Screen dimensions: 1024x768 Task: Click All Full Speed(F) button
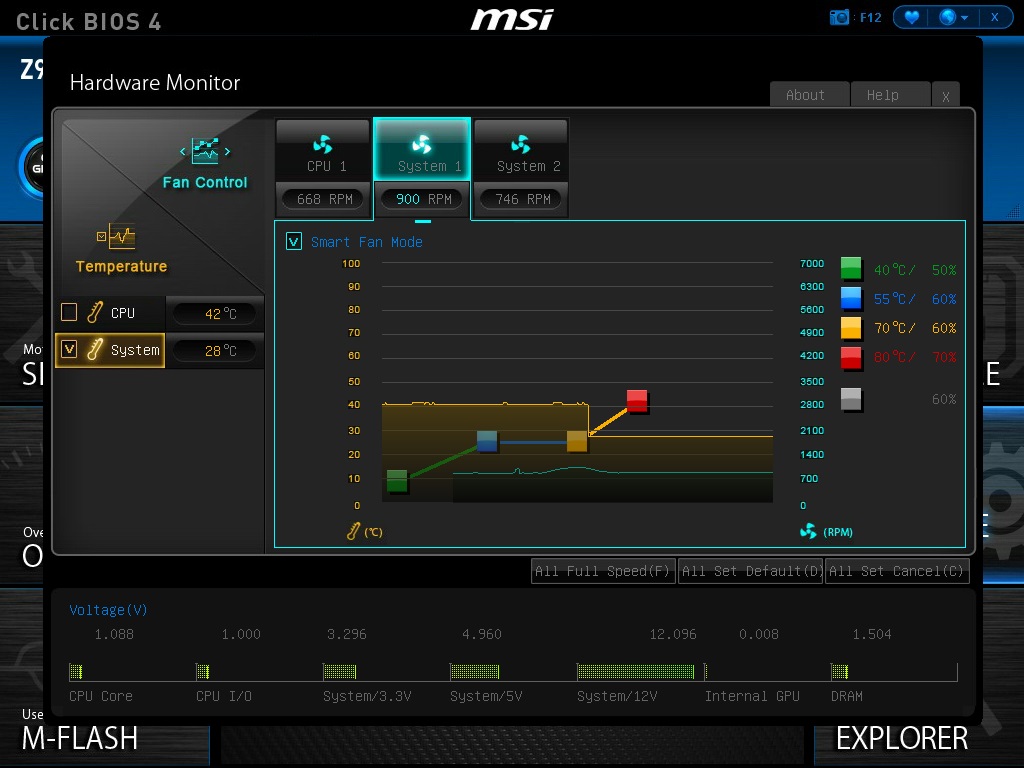603,571
